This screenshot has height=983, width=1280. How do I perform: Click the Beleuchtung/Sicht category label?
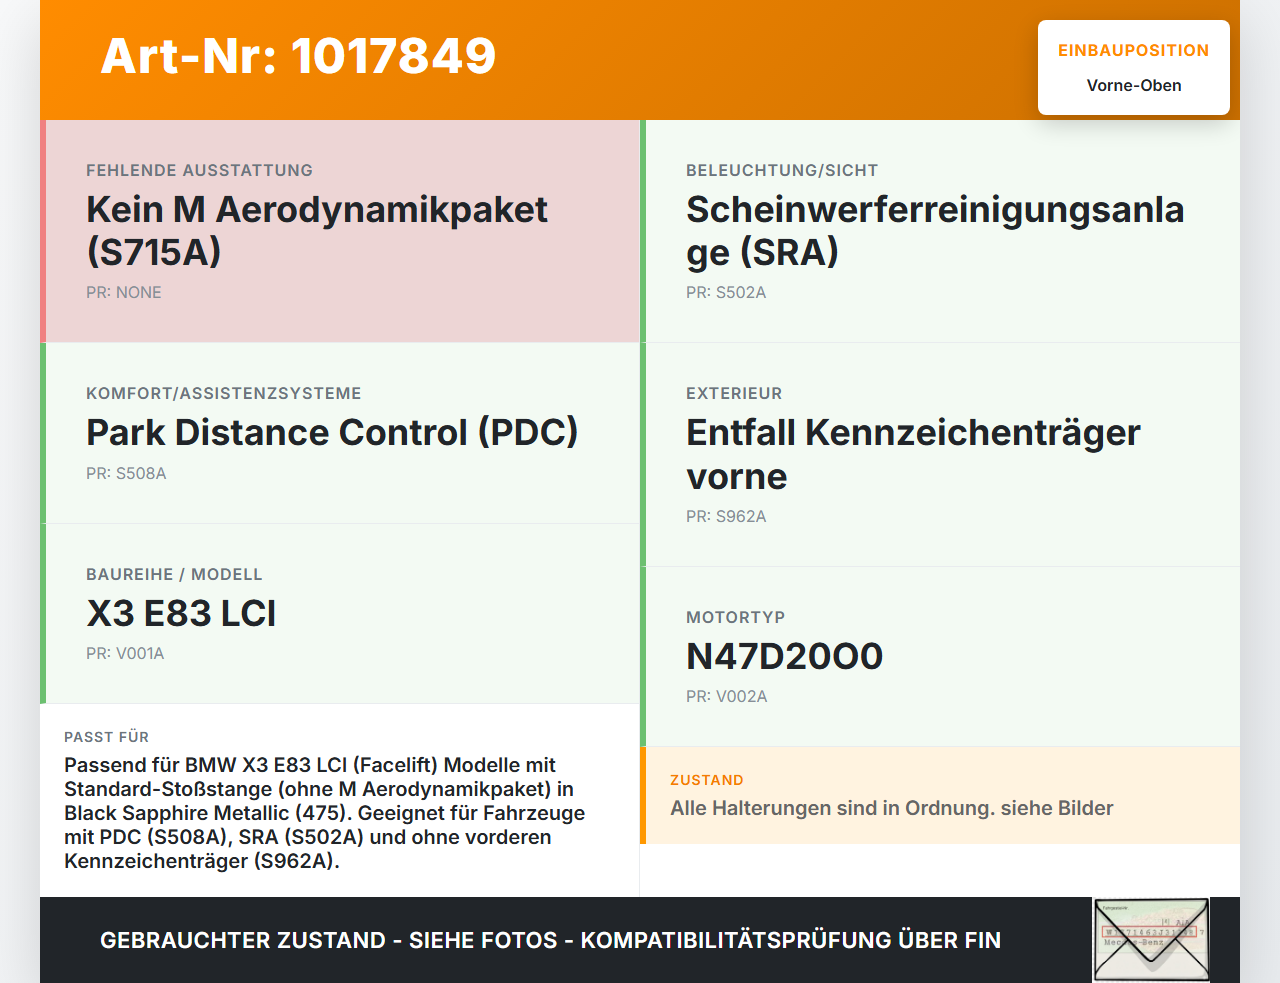point(782,171)
